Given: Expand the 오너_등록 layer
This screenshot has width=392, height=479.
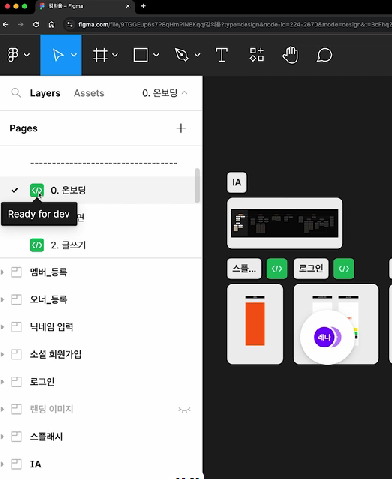Looking at the screenshot, I should (x=3, y=300).
